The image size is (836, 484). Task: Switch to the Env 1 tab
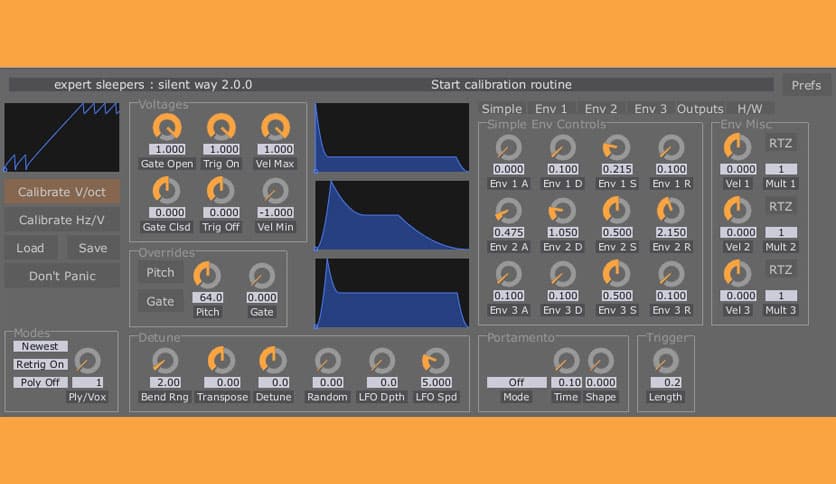(x=551, y=109)
